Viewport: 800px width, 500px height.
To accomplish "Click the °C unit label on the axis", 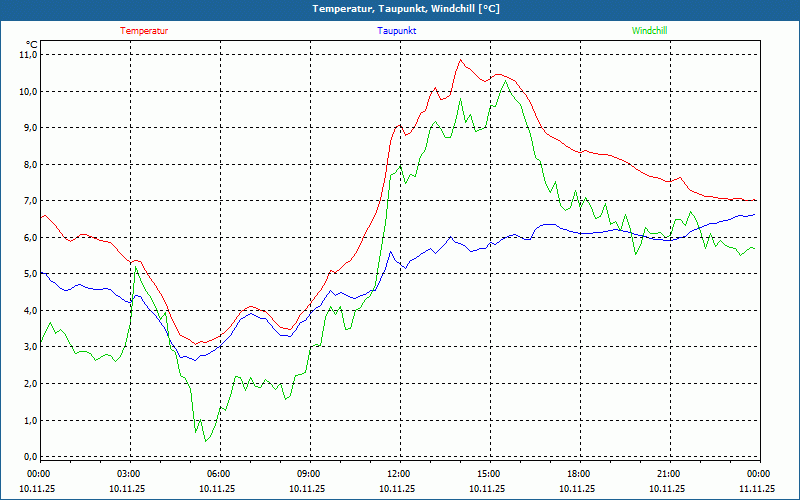I will click(x=31, y=44).
